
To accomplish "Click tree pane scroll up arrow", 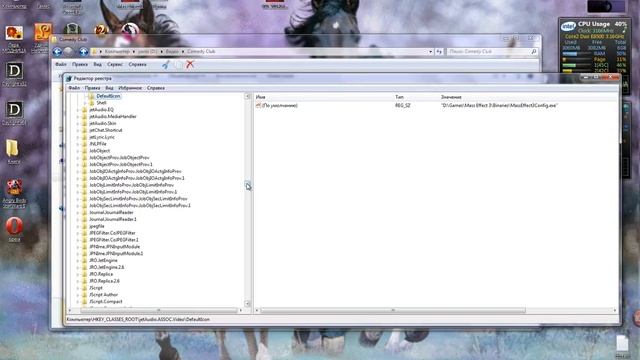I will click(247, 97).
